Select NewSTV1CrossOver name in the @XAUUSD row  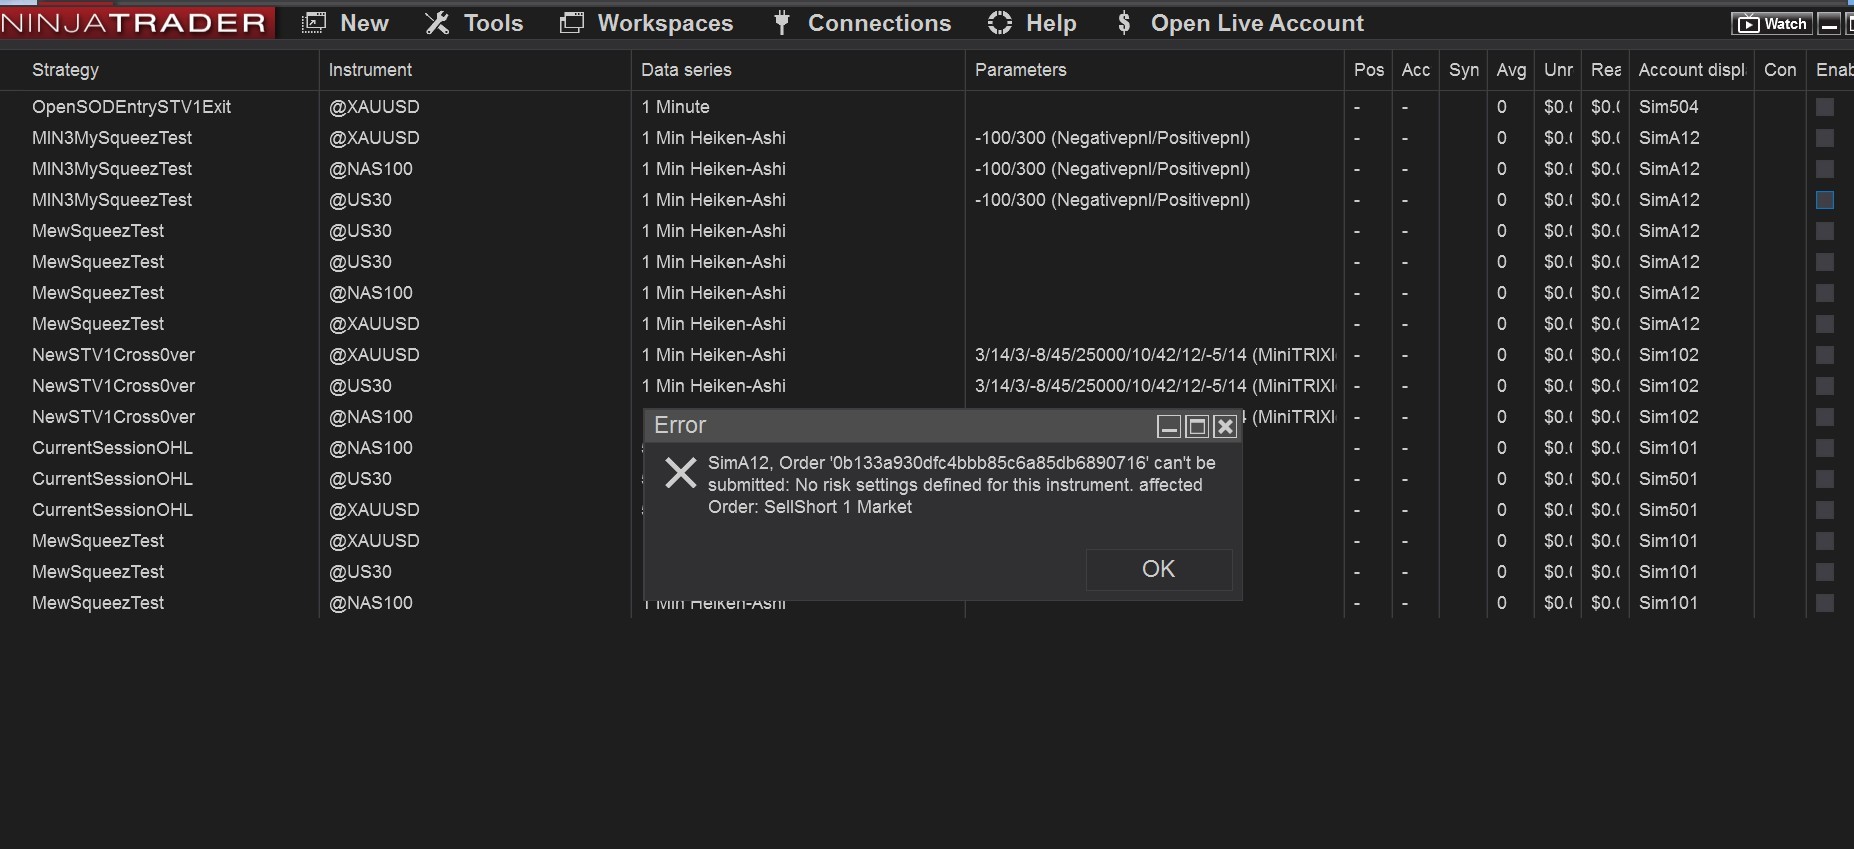[x=113, y=355]
